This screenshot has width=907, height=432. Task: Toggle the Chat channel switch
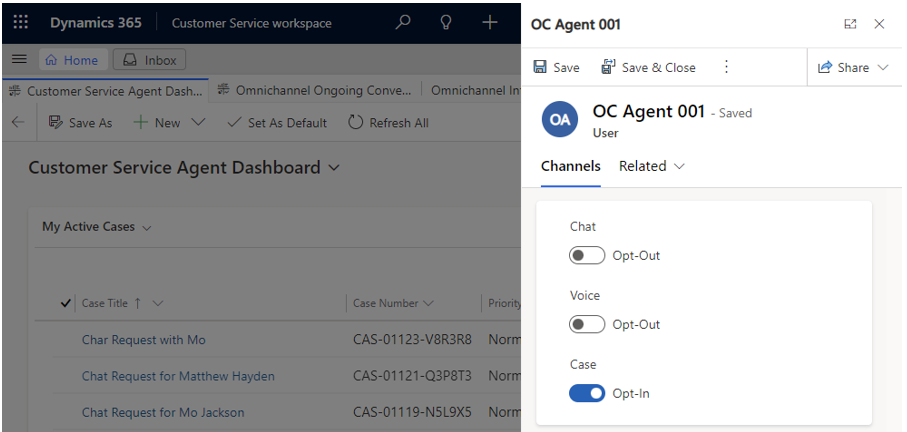tap(587, 255)
